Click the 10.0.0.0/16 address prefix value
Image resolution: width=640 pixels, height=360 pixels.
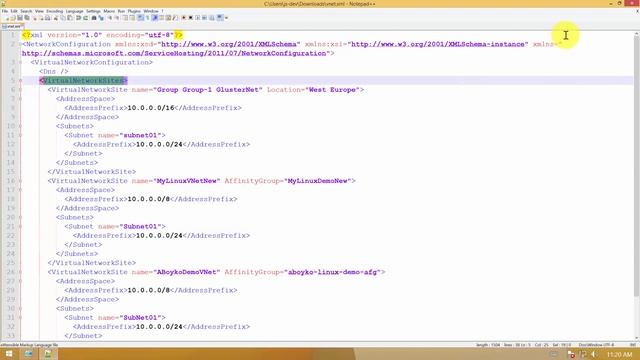(x=151, y=108)
